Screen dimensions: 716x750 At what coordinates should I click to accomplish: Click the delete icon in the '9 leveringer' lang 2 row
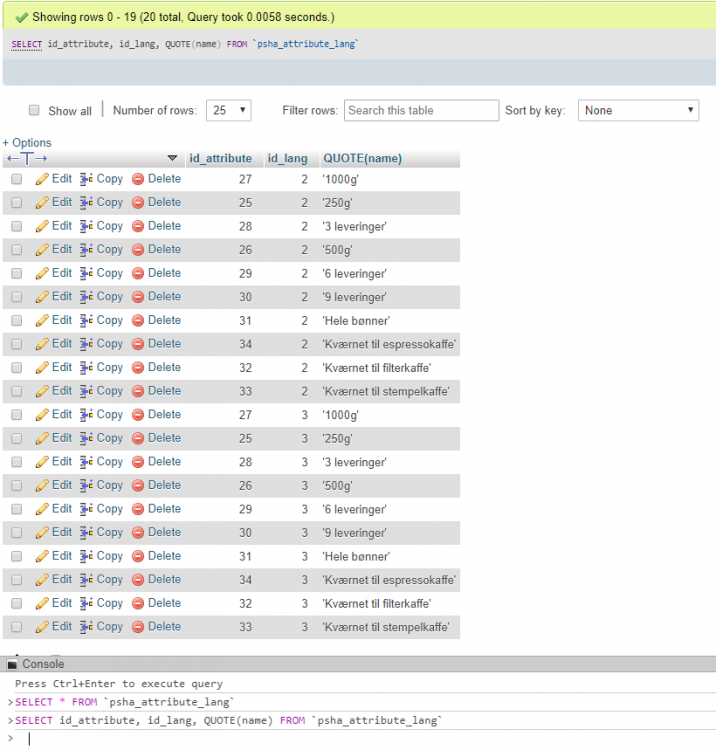click(138, 297)
